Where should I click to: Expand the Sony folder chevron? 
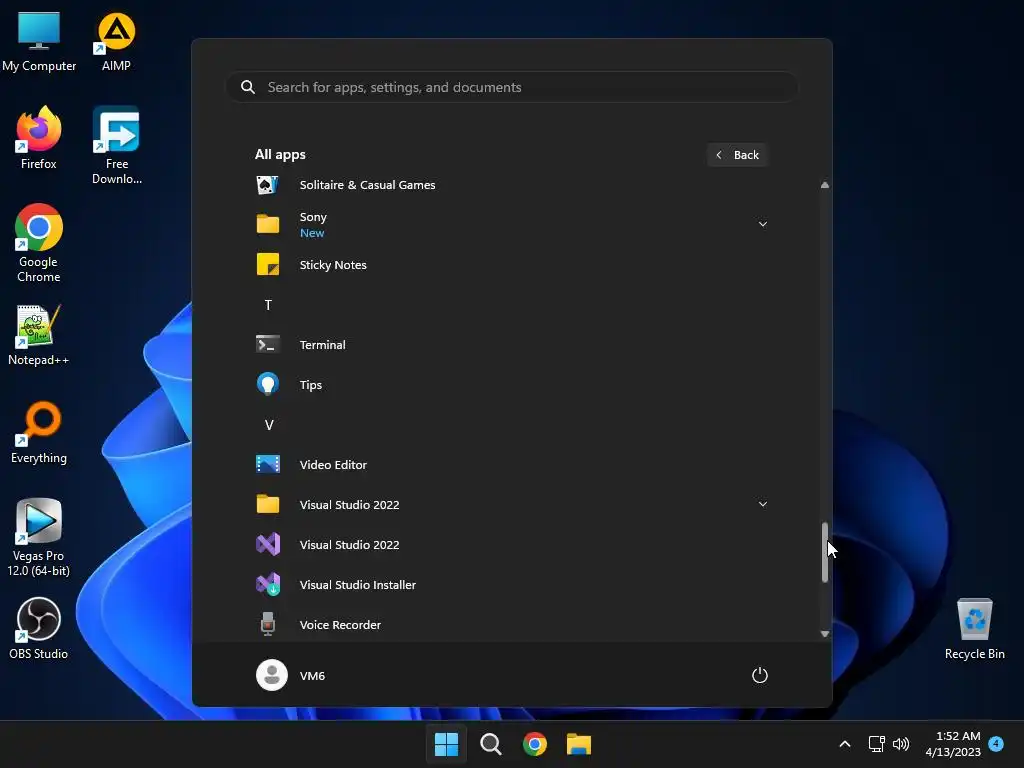(762, 224)
